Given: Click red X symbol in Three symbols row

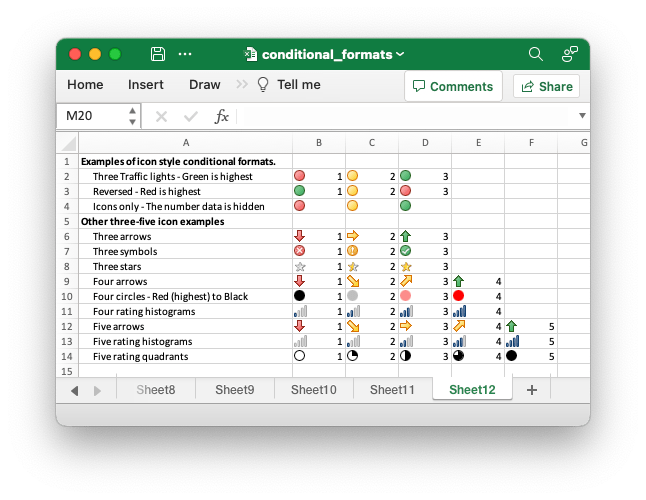Looking at the screenshot, I should point(300,250).
